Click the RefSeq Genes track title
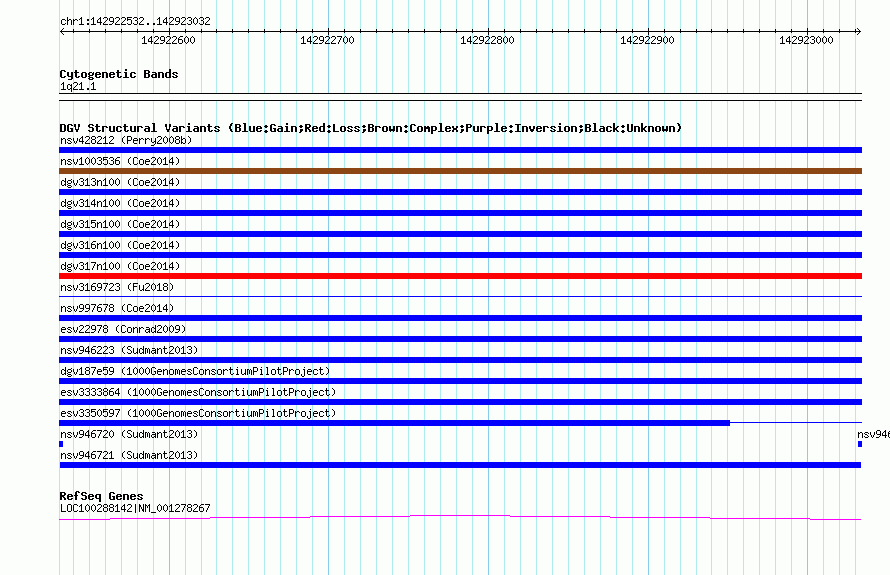The width and height of the screenshot is (890, 575). [x=101, y=496]
